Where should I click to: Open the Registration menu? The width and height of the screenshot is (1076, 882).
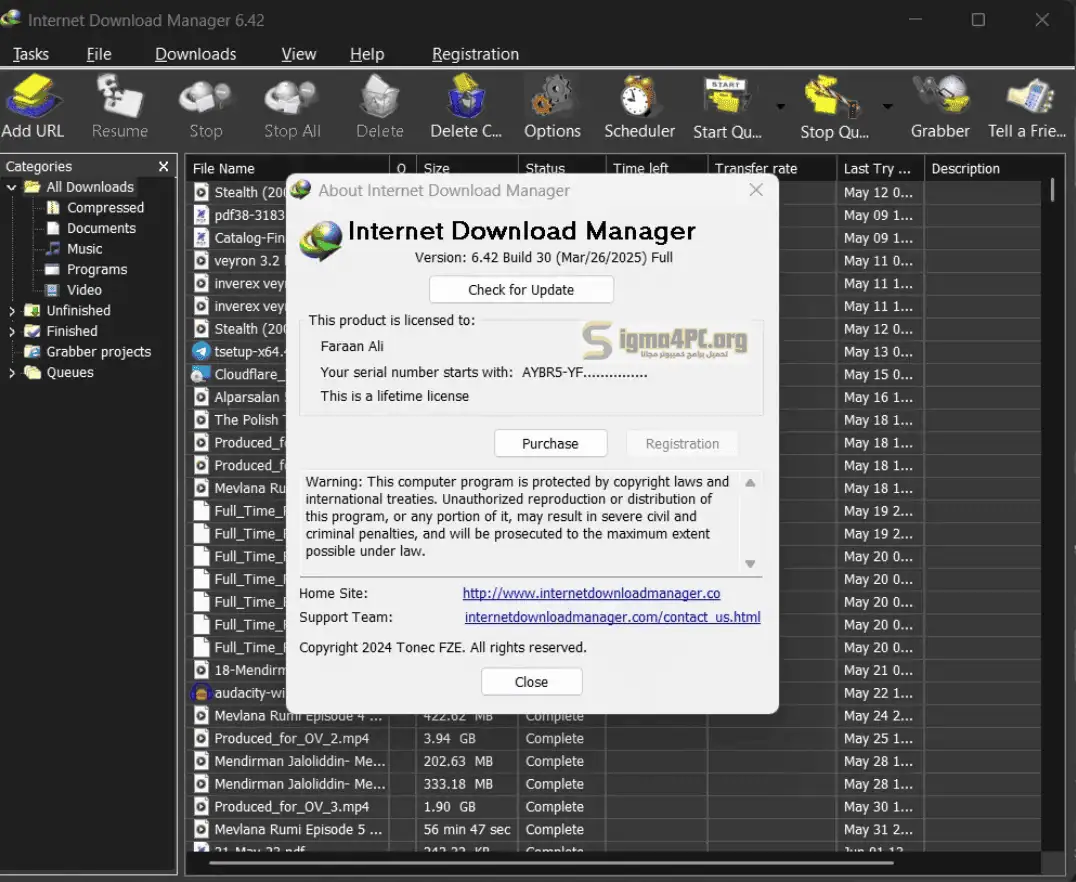[x=475, y=54]
